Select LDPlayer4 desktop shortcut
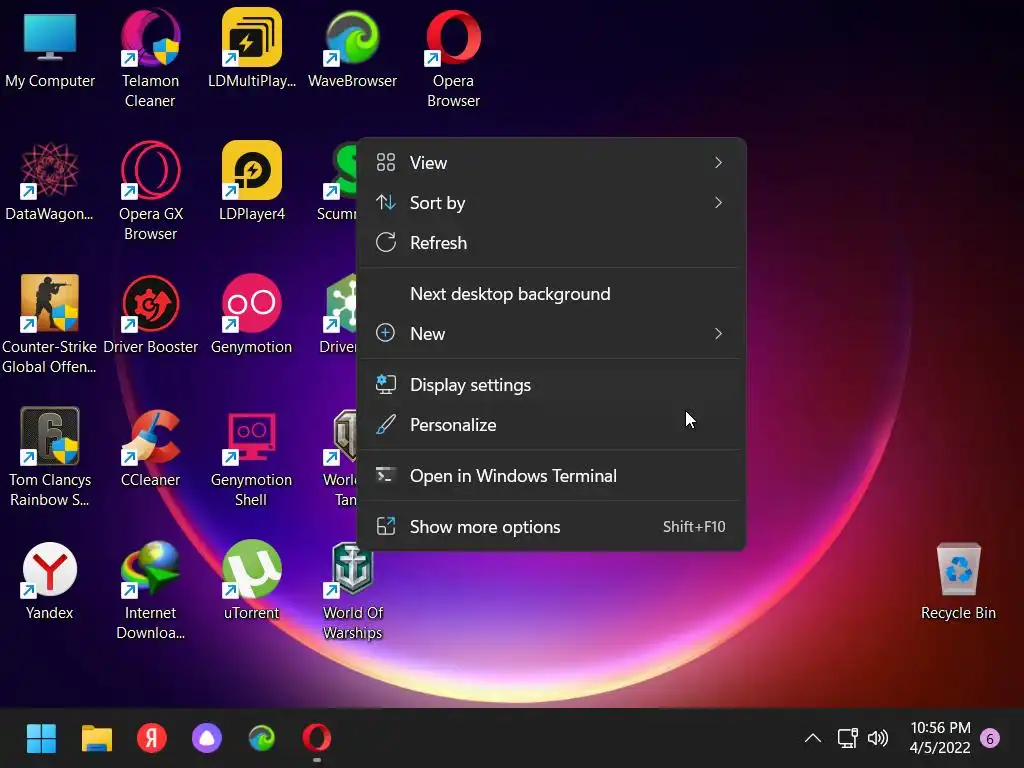This screenshot has width=1024, height=768. pos(251,183)
